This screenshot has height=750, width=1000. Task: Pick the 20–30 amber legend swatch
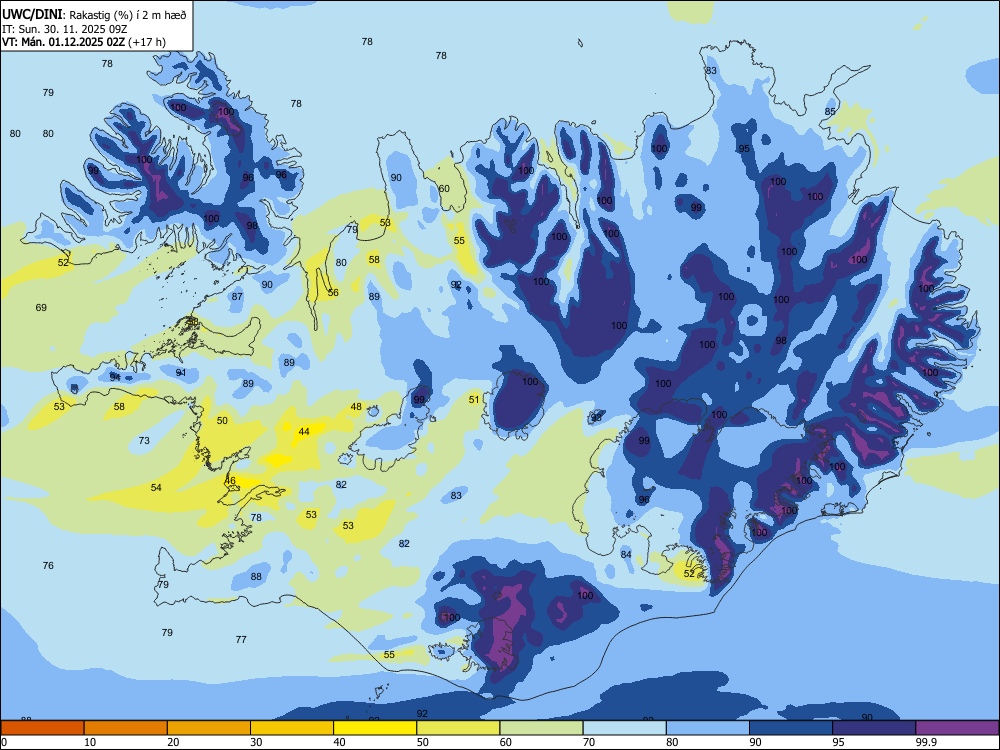pos(209,728)
